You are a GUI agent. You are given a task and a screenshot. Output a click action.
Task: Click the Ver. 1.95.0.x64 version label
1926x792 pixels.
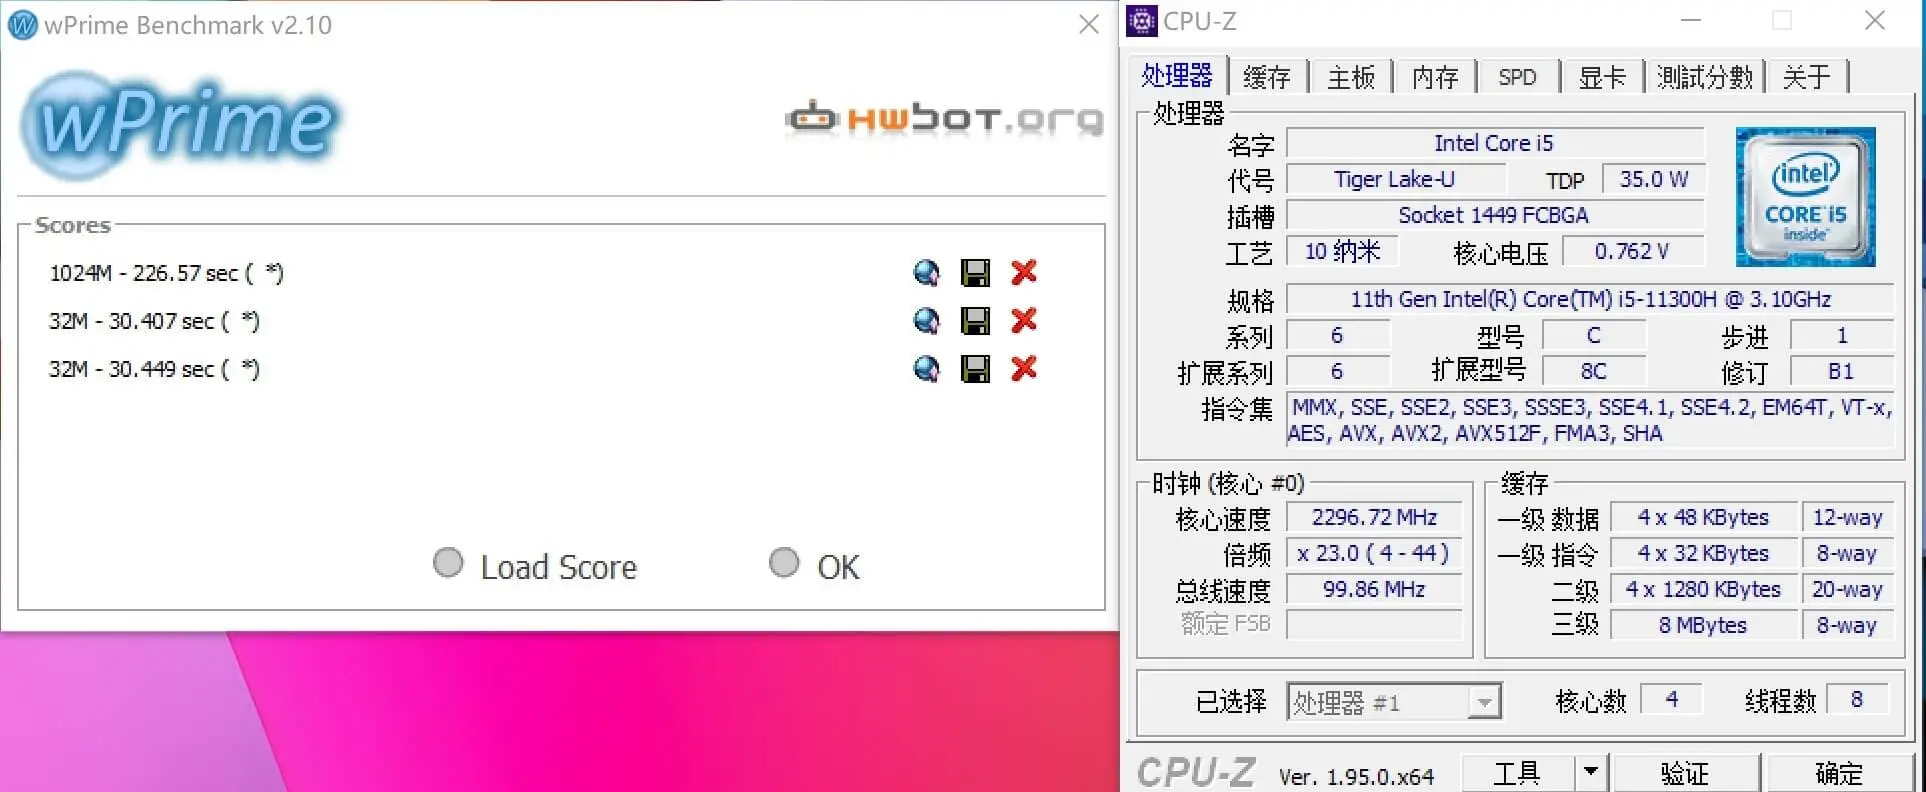click(x=1356, y=776)
